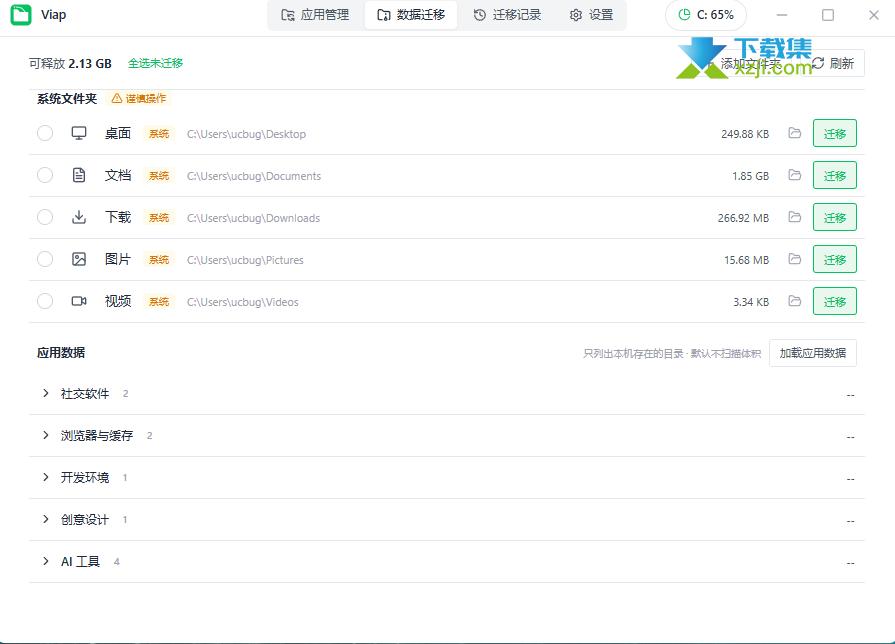Select the 桌面 row radio button

[x=45, y=134]
